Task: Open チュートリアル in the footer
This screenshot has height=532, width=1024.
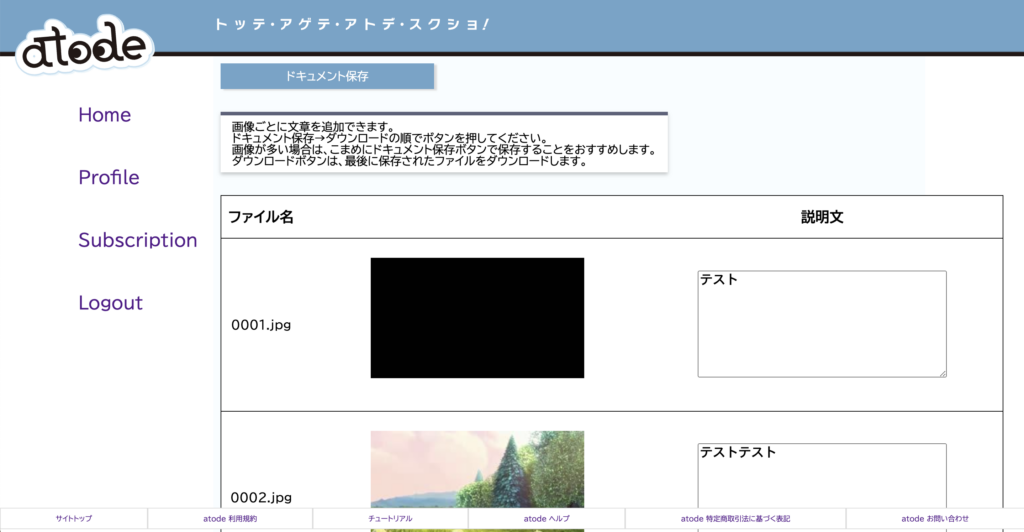Action: (x=390, y=519)
